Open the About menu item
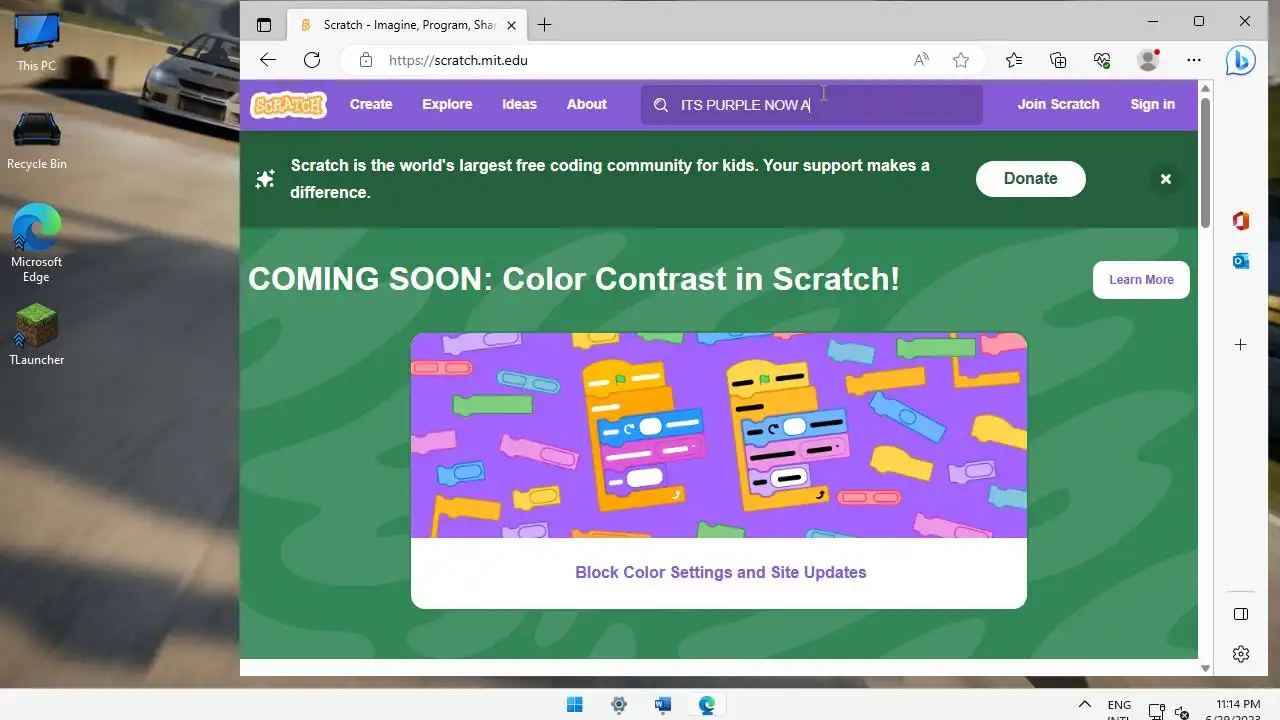This screenshot has height=720, width=1280. [587, 104]
